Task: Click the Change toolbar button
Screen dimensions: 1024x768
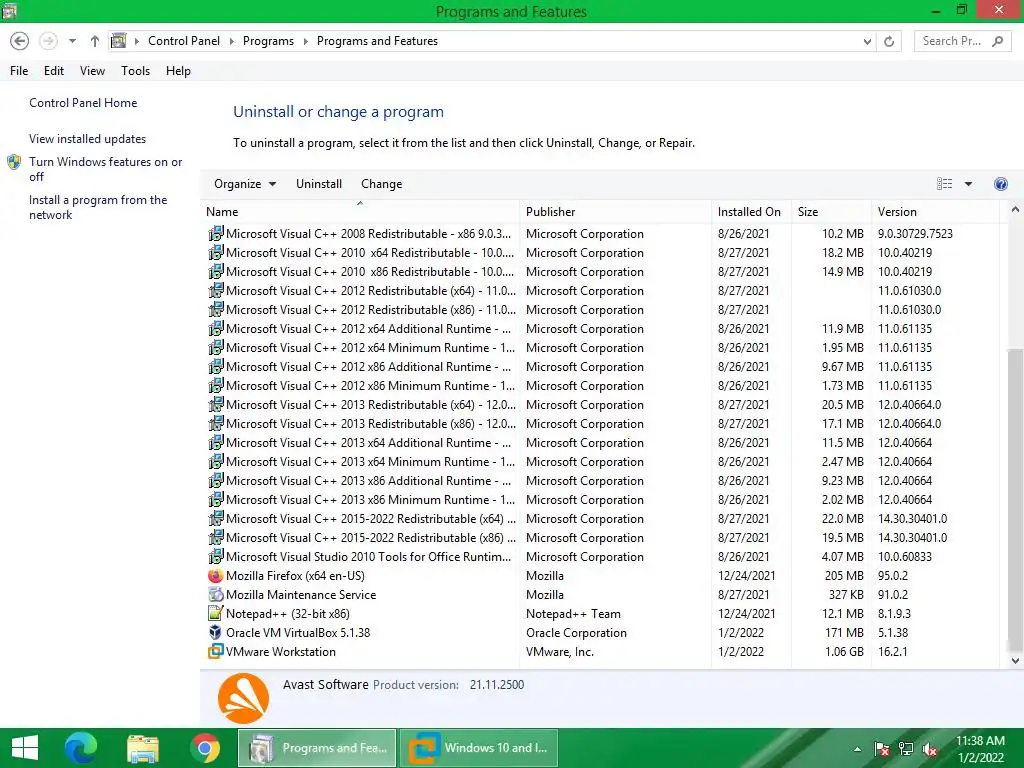Action: [x=381, y=184]
